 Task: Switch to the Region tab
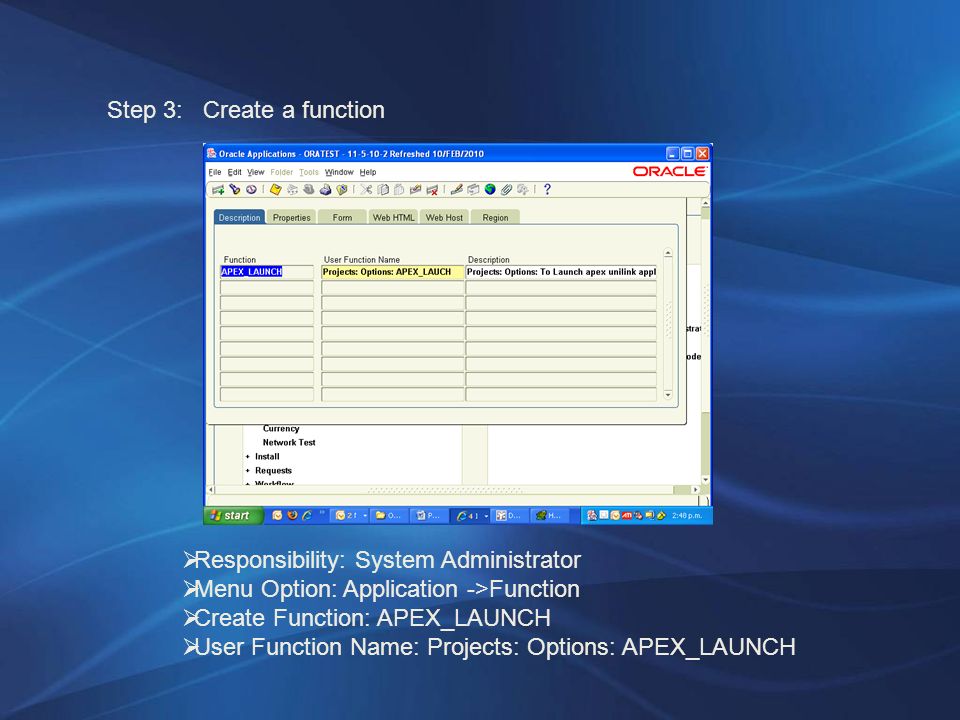point(495,217)
